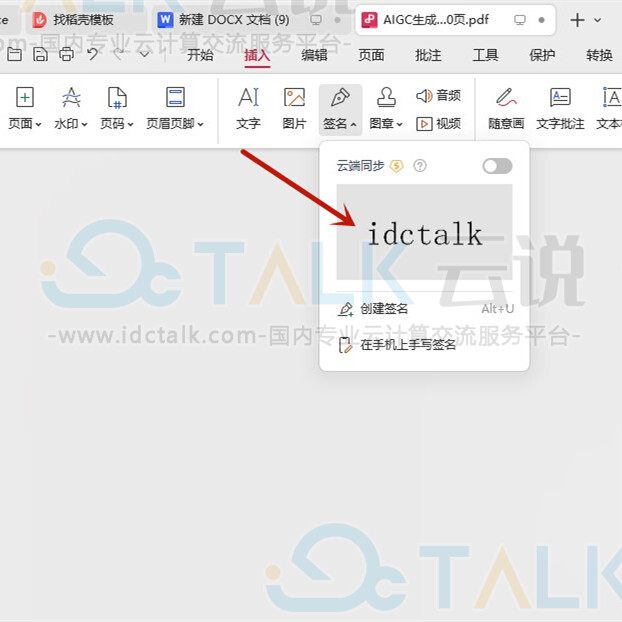622x622 pixels.
Task: Click the plus button to add new tab
Action: (x=577, y=20)
